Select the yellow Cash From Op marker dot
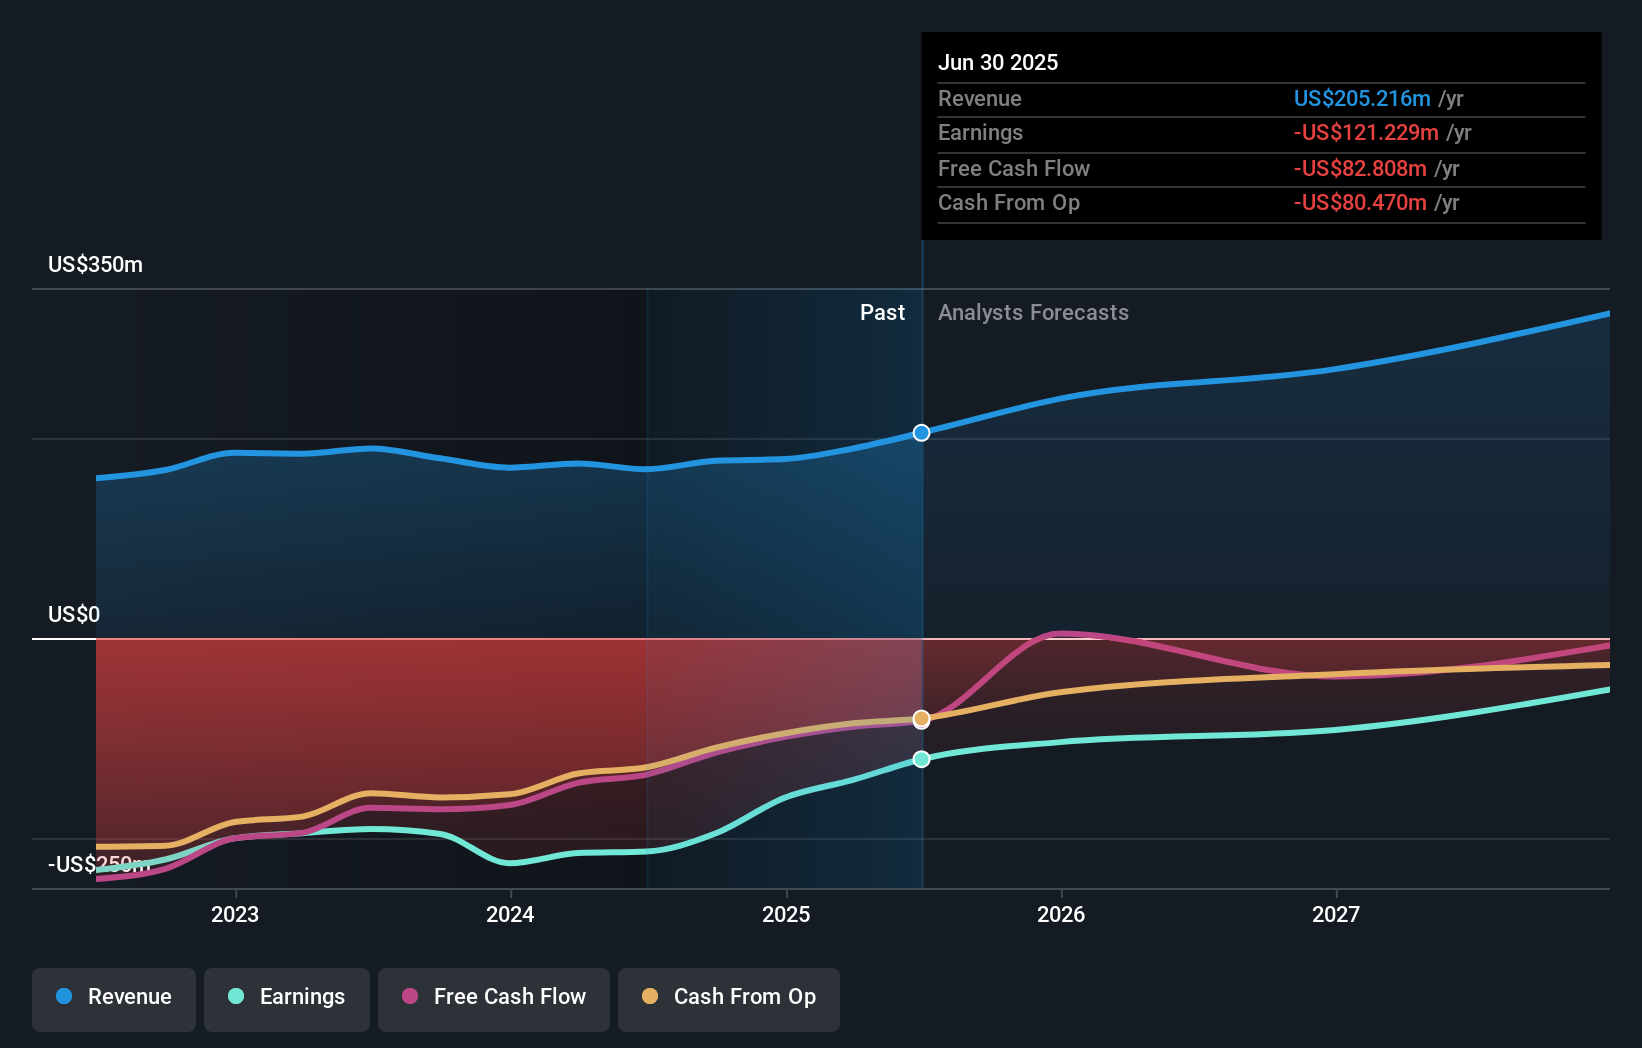1642x1048 pixels. 920,718
